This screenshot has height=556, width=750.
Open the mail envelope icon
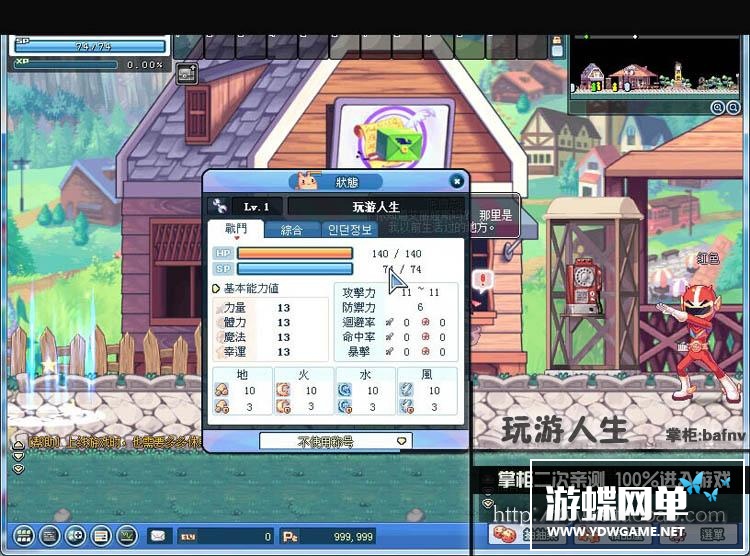click(x=158, y=536)
